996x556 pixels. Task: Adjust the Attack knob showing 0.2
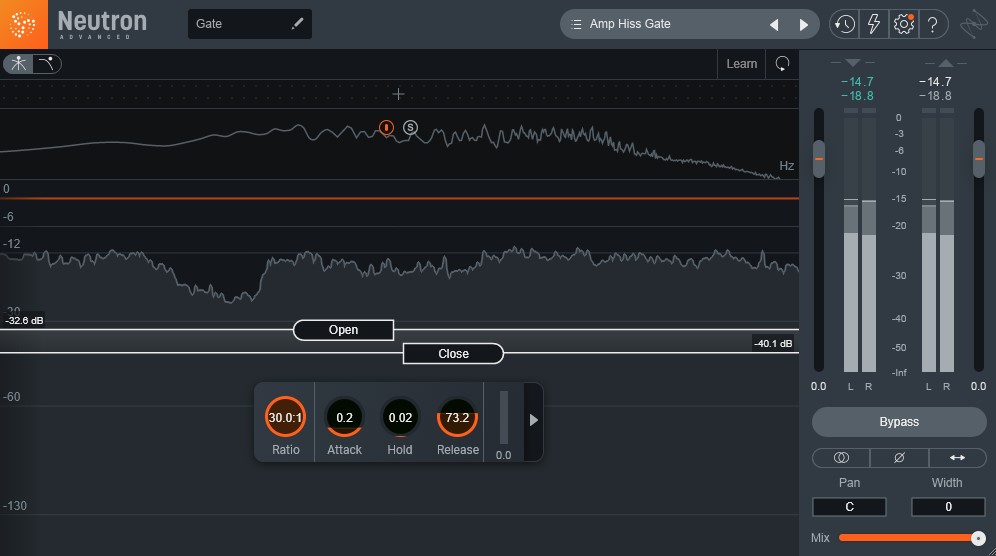[x=344, y=417]
